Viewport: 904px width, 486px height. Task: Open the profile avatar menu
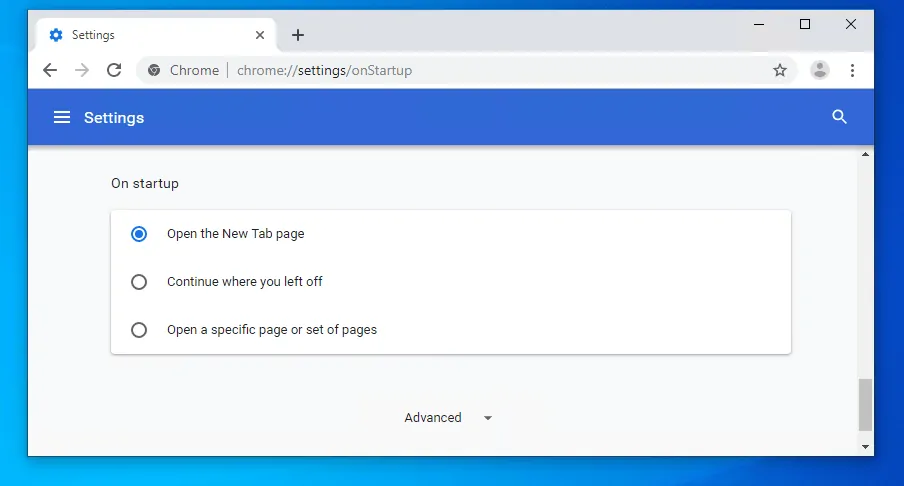(x=819, y=70)
